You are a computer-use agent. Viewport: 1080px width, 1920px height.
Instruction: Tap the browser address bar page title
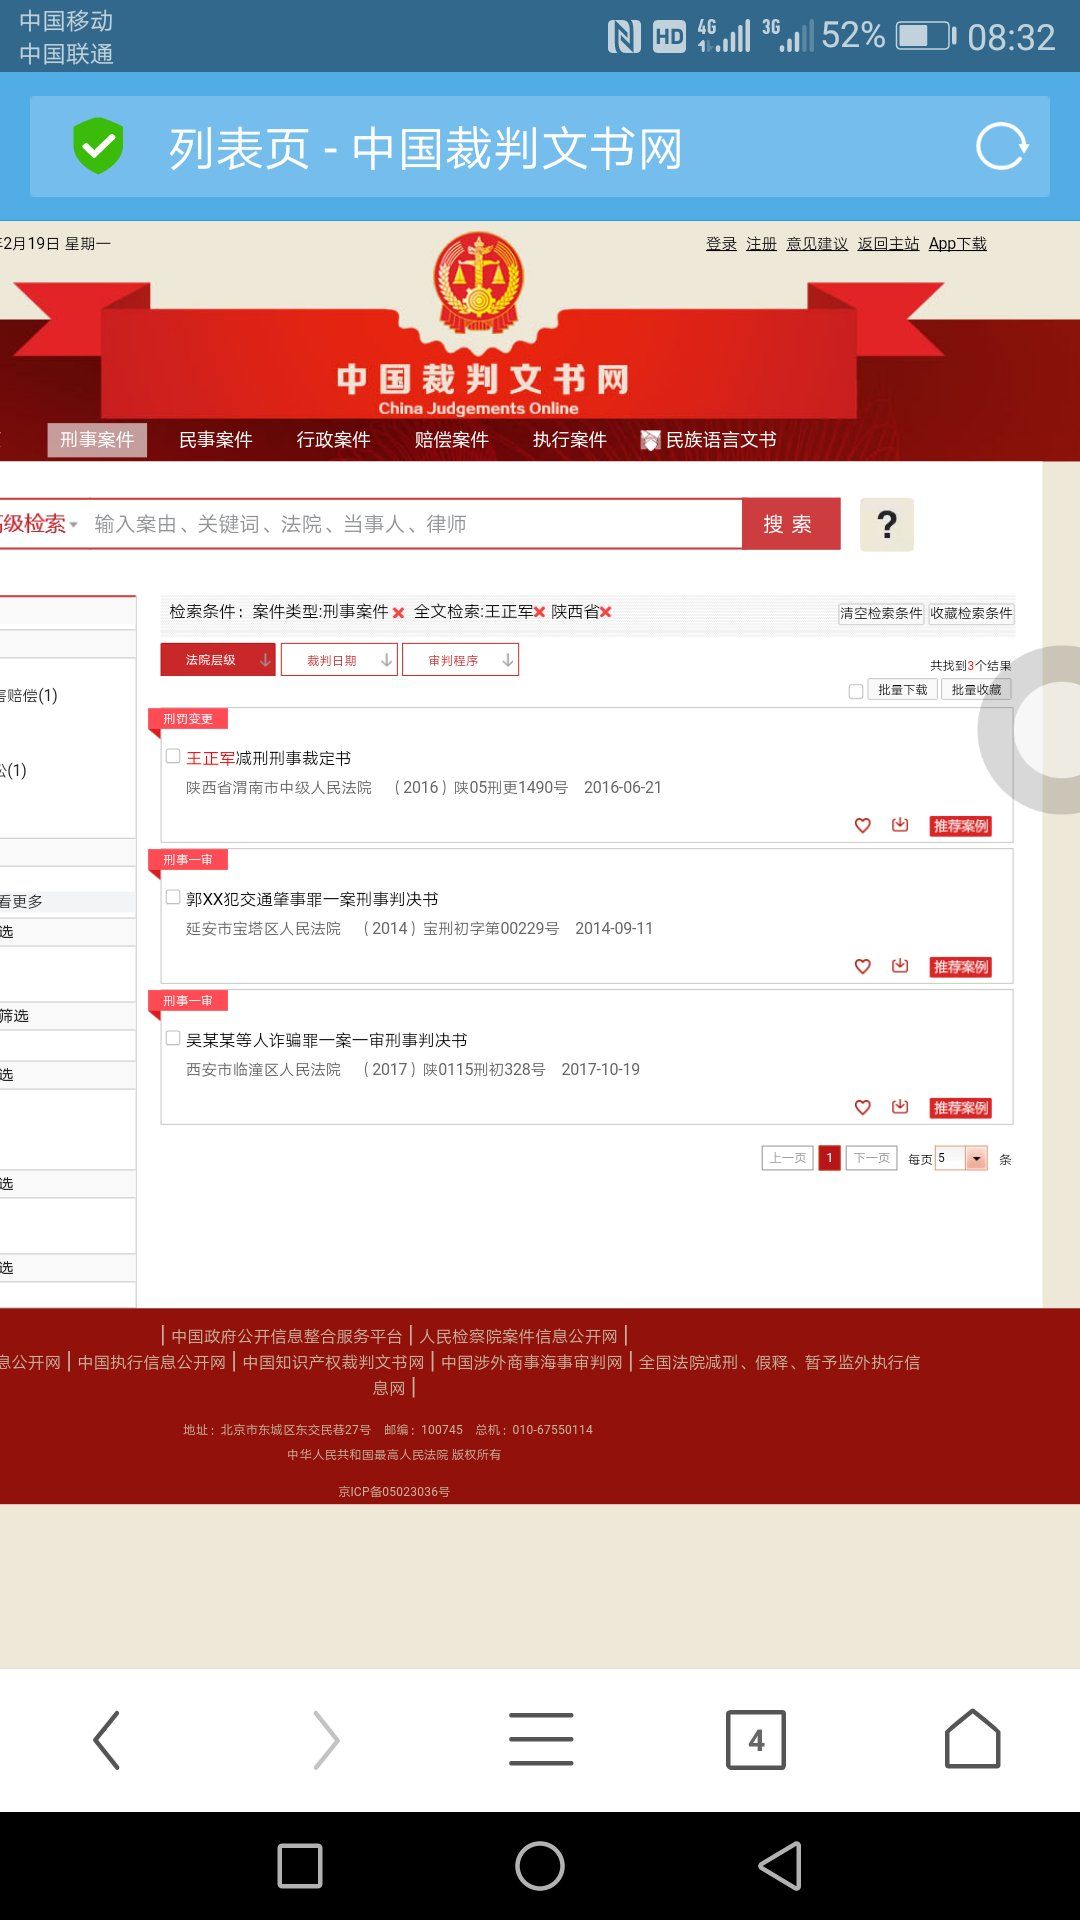tap(426, 148)
